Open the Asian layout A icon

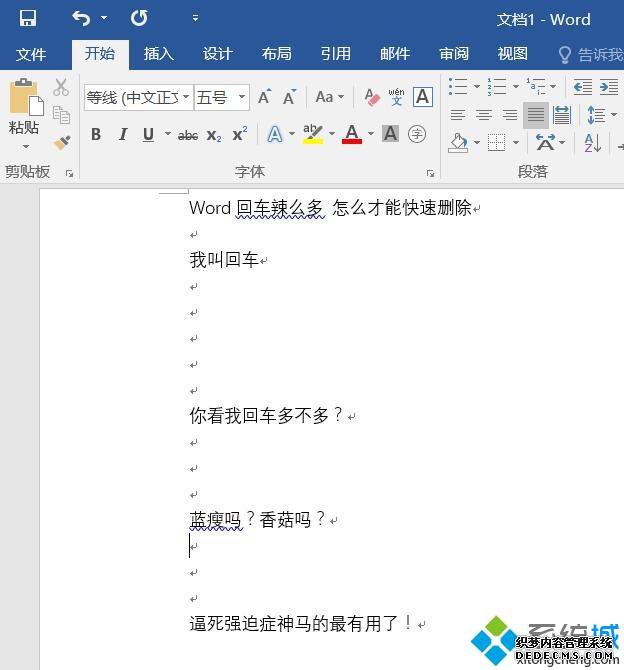pyautogui.click(x=546, y=143)
